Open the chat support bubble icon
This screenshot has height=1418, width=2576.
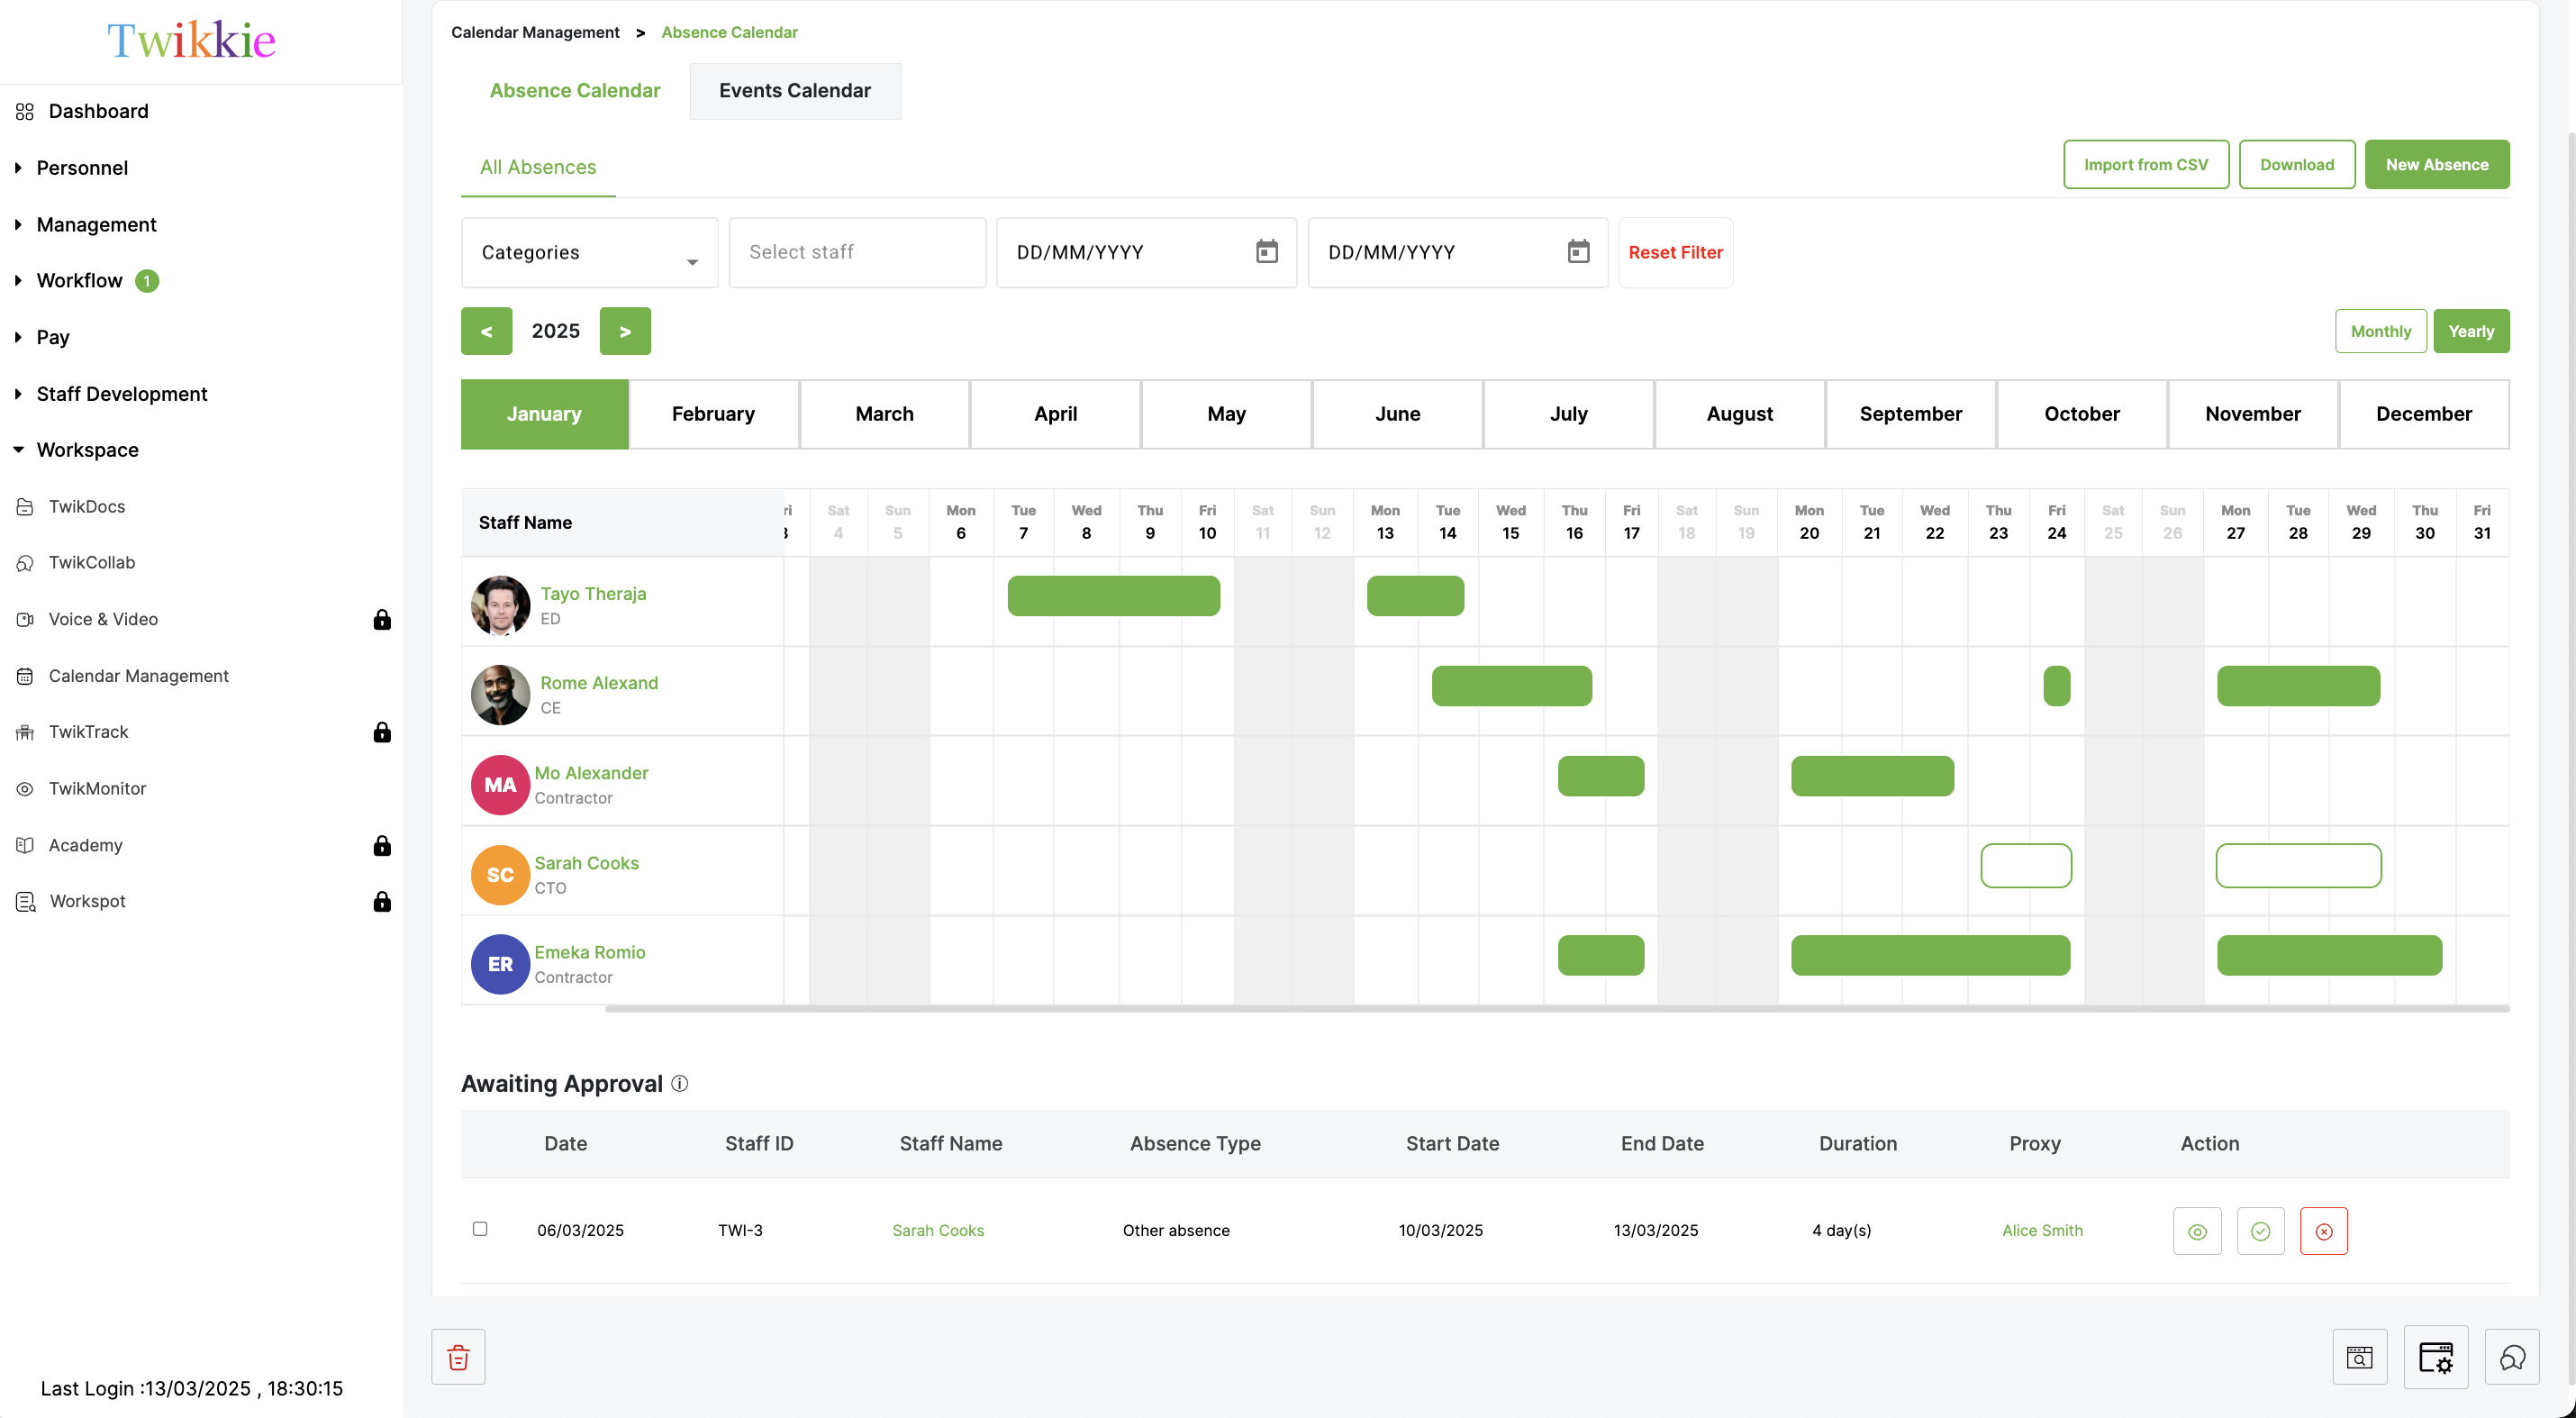[x=2512, y=1357]
